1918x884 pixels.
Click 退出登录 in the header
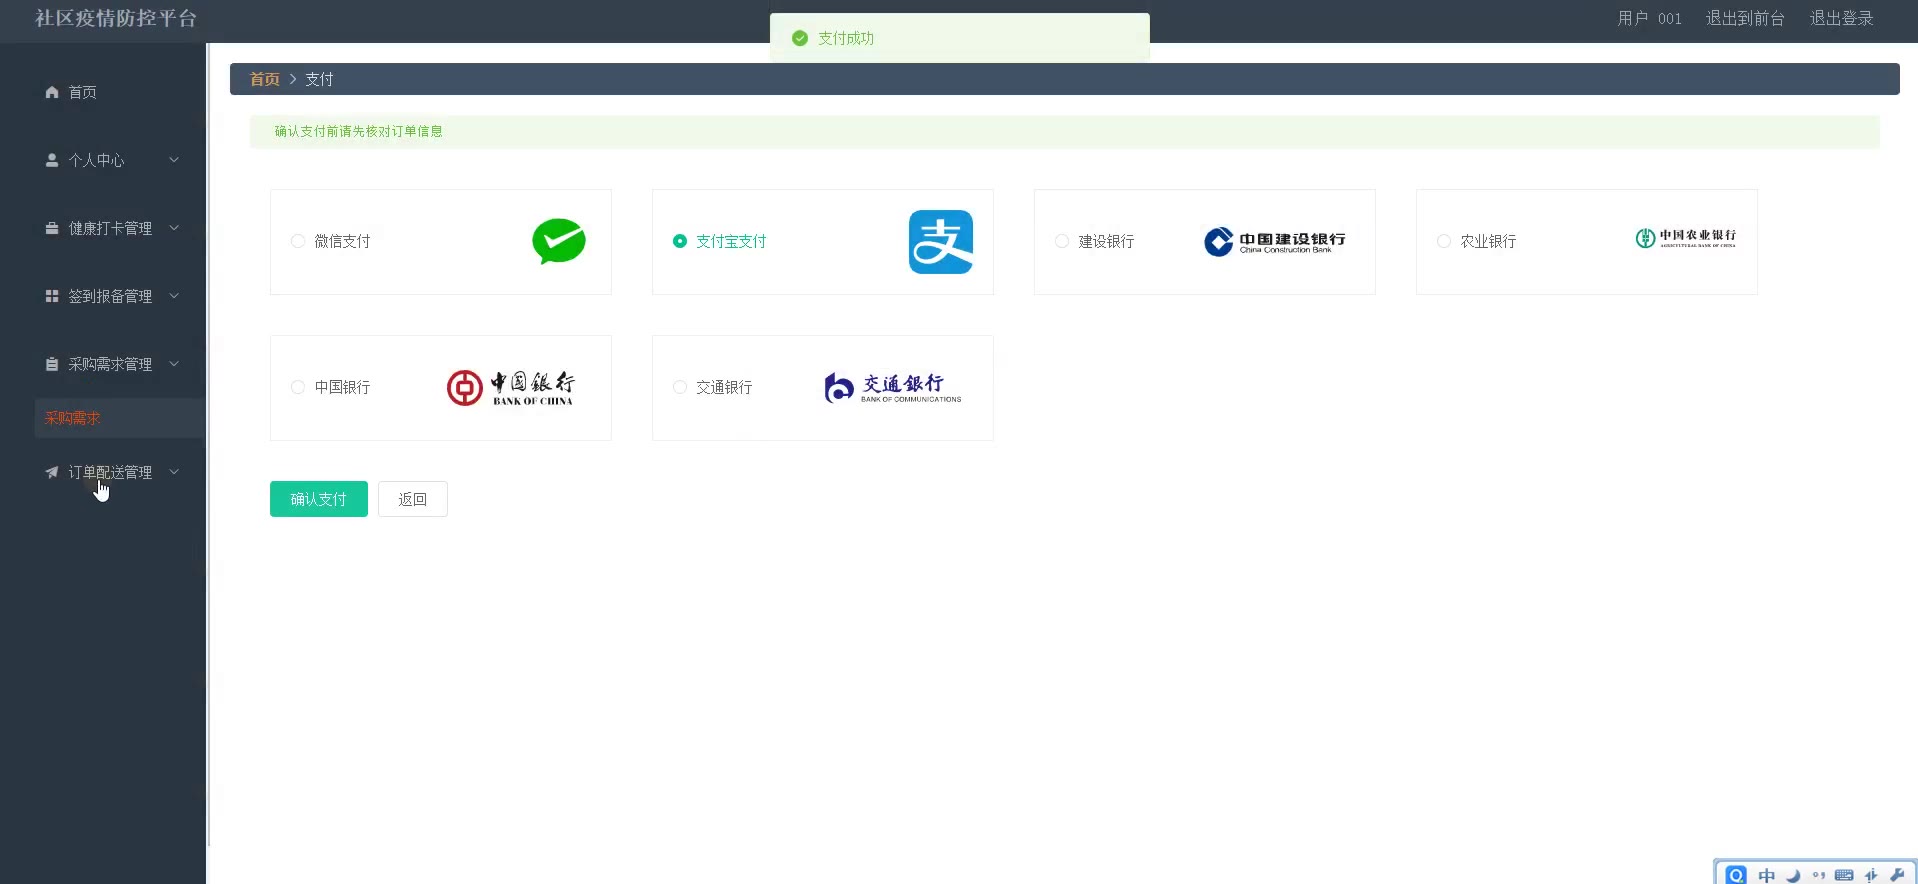(x=1841, y=18)
